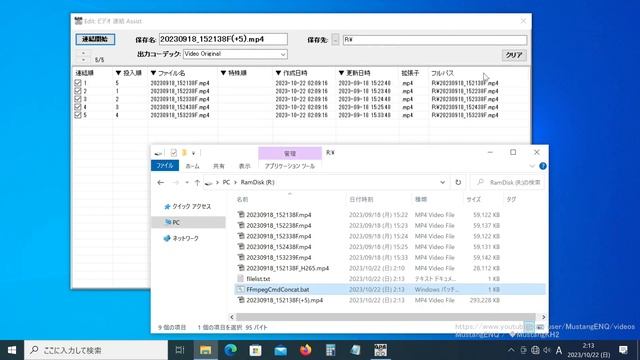Click the small browse button beside 保存先
This screenshot has height=360, width=640.
335,40
